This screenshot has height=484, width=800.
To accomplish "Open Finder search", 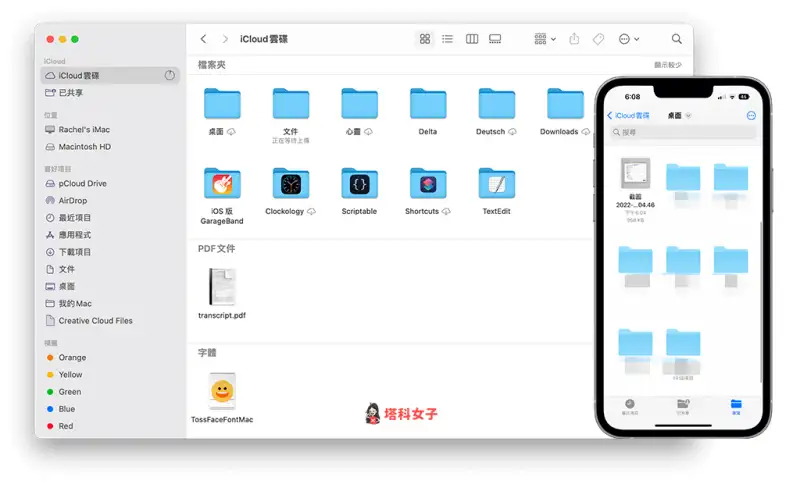I will point(677,39).
